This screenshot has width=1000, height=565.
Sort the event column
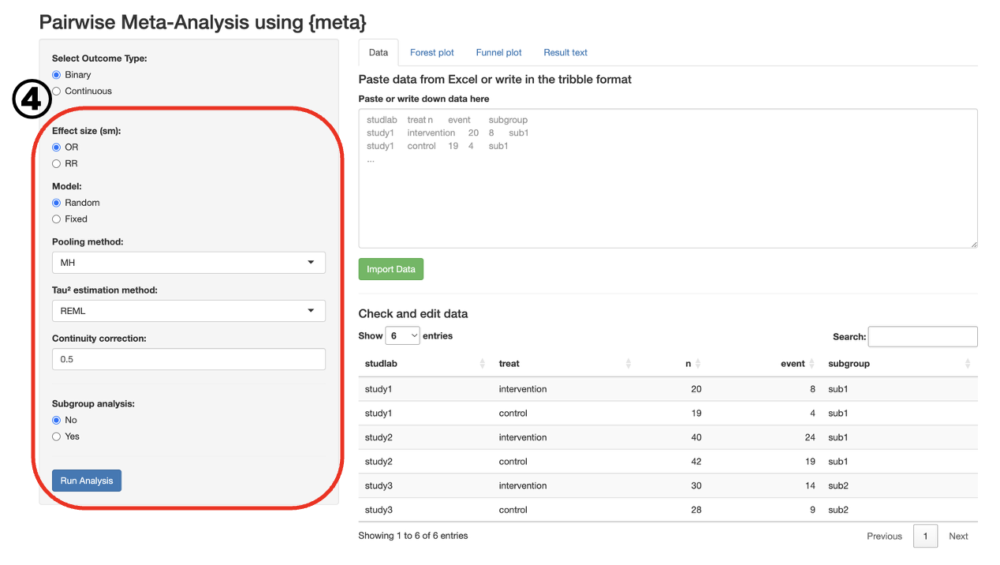(x=792, y=364)
